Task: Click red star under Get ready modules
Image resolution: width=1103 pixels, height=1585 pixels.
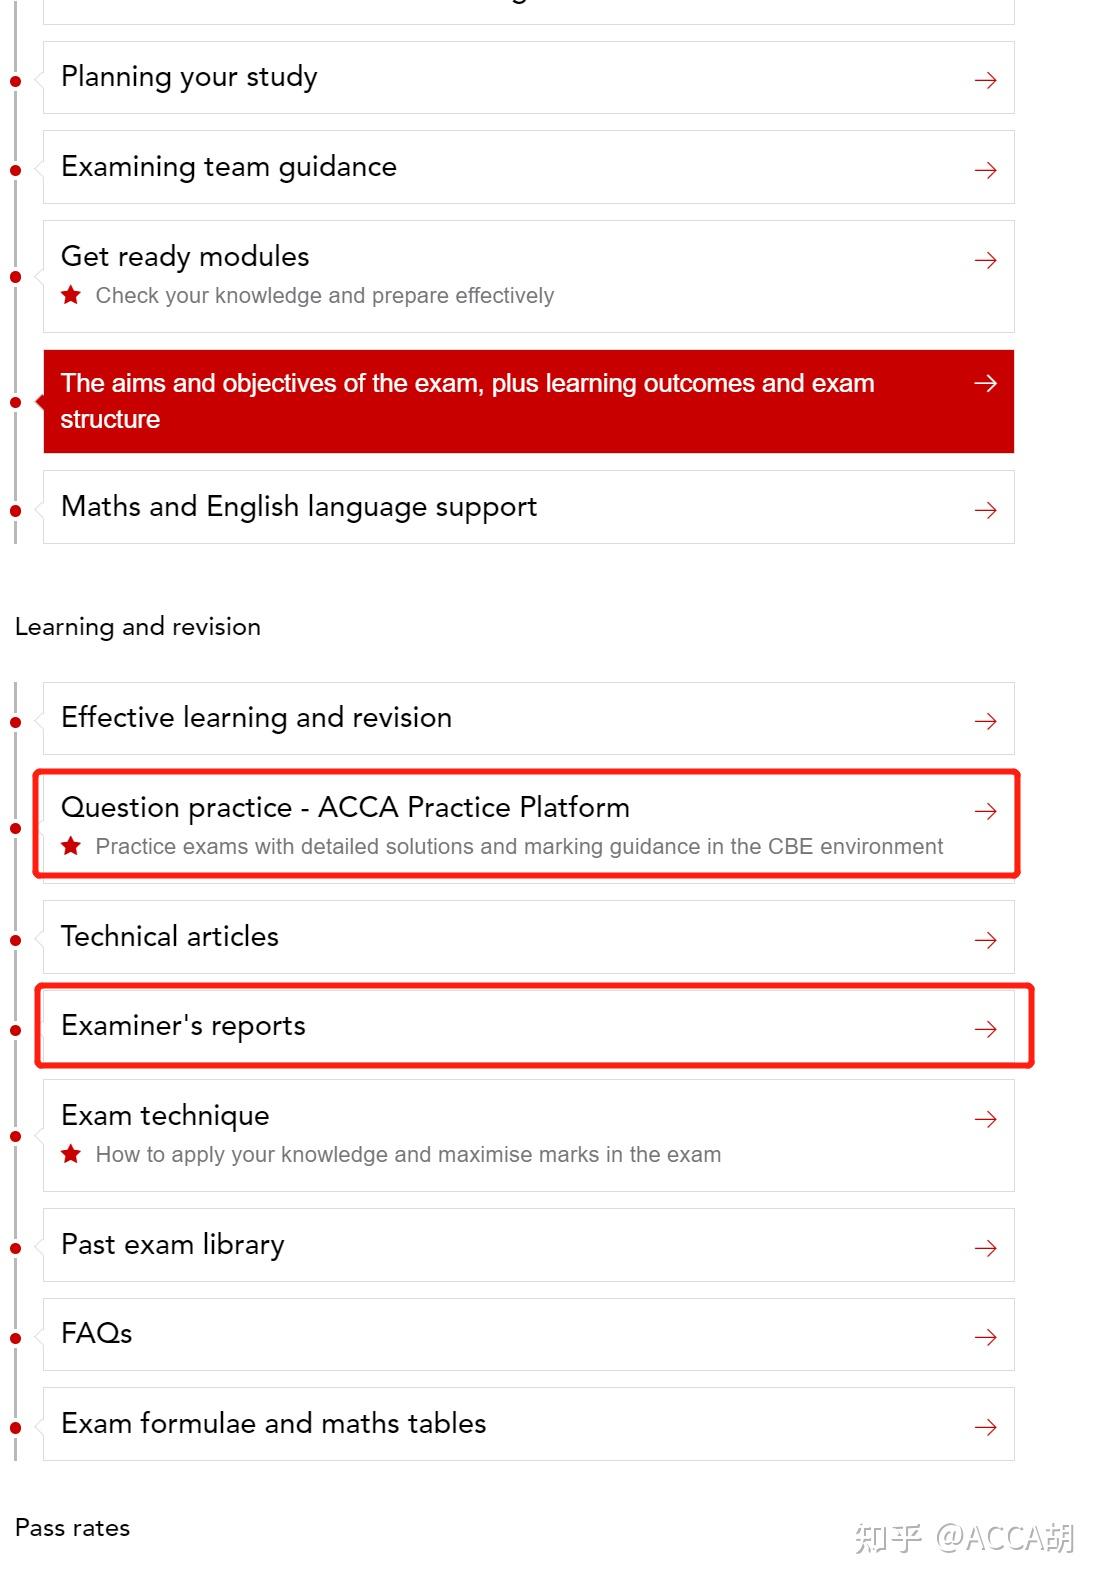Action: (x=71, y=295)
